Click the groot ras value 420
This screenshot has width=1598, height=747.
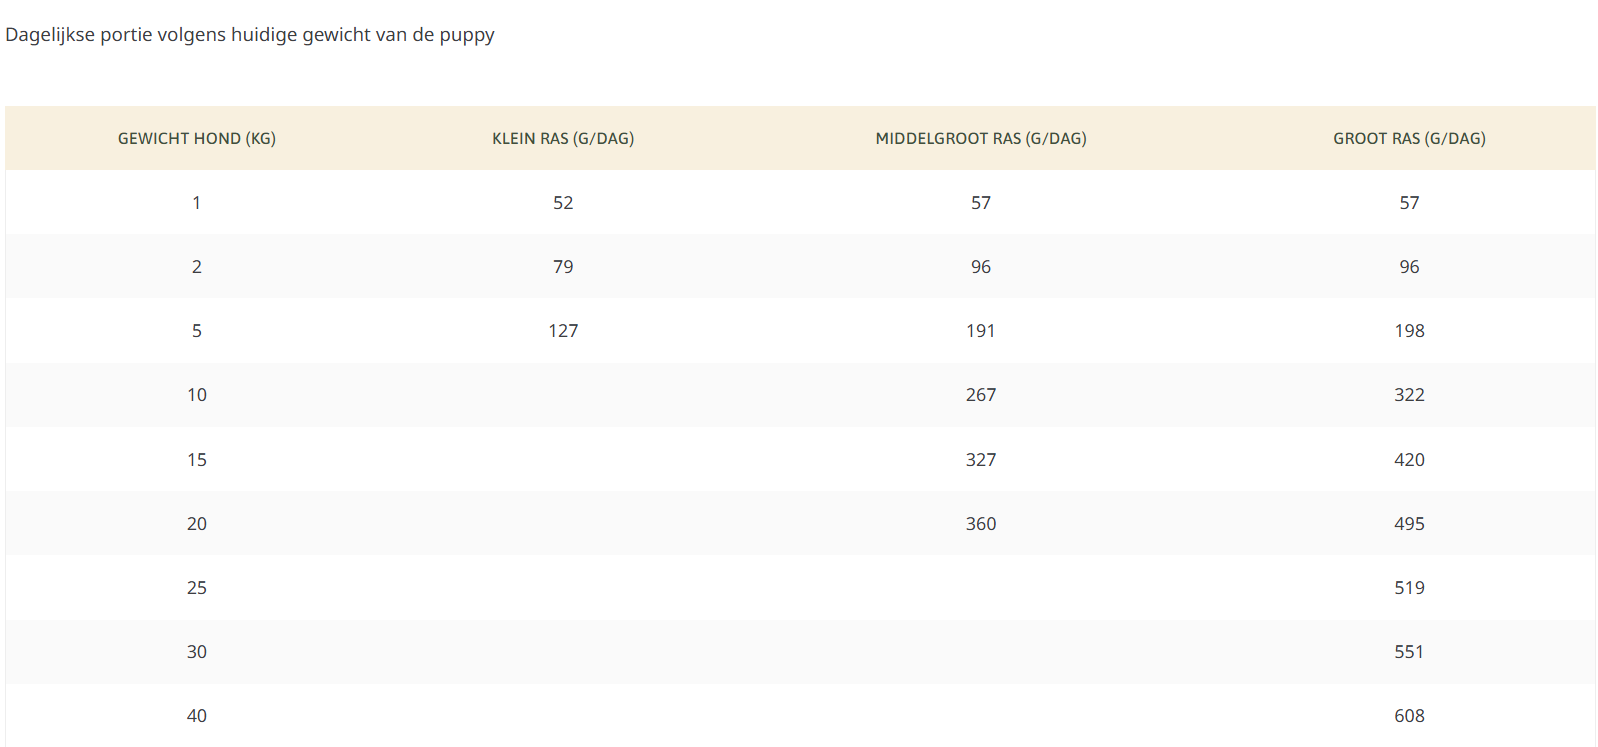1409,460
